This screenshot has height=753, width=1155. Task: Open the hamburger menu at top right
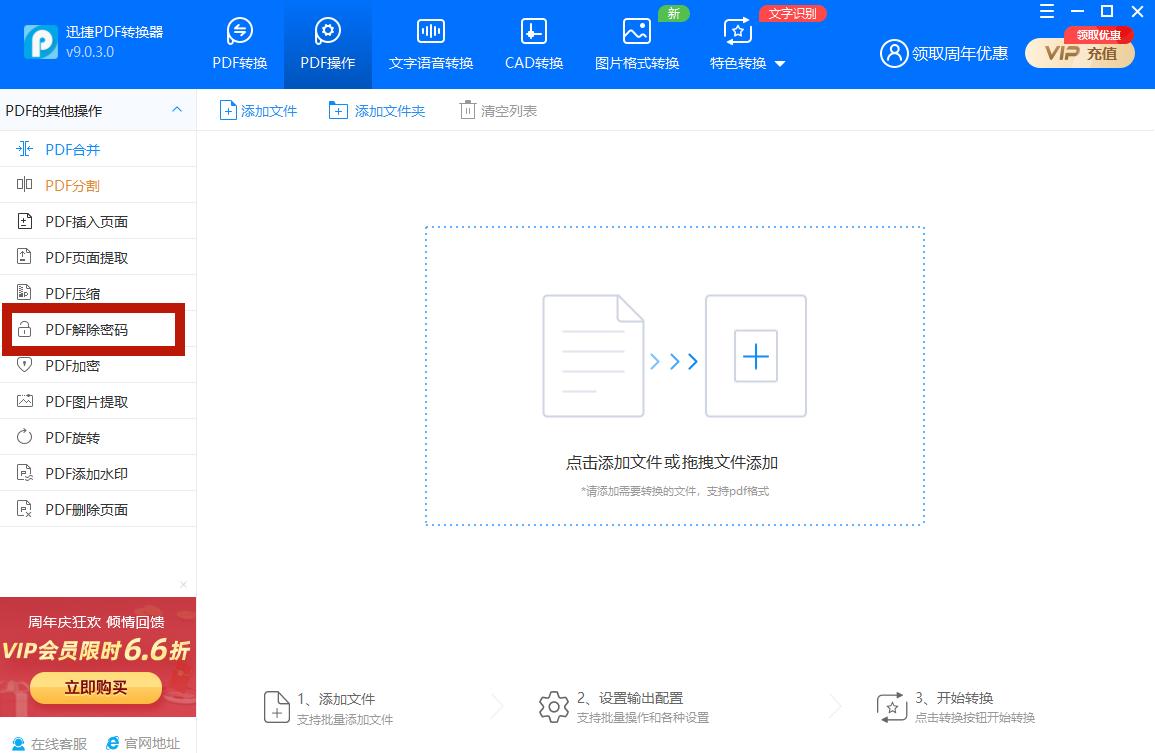coord(1047,12)
